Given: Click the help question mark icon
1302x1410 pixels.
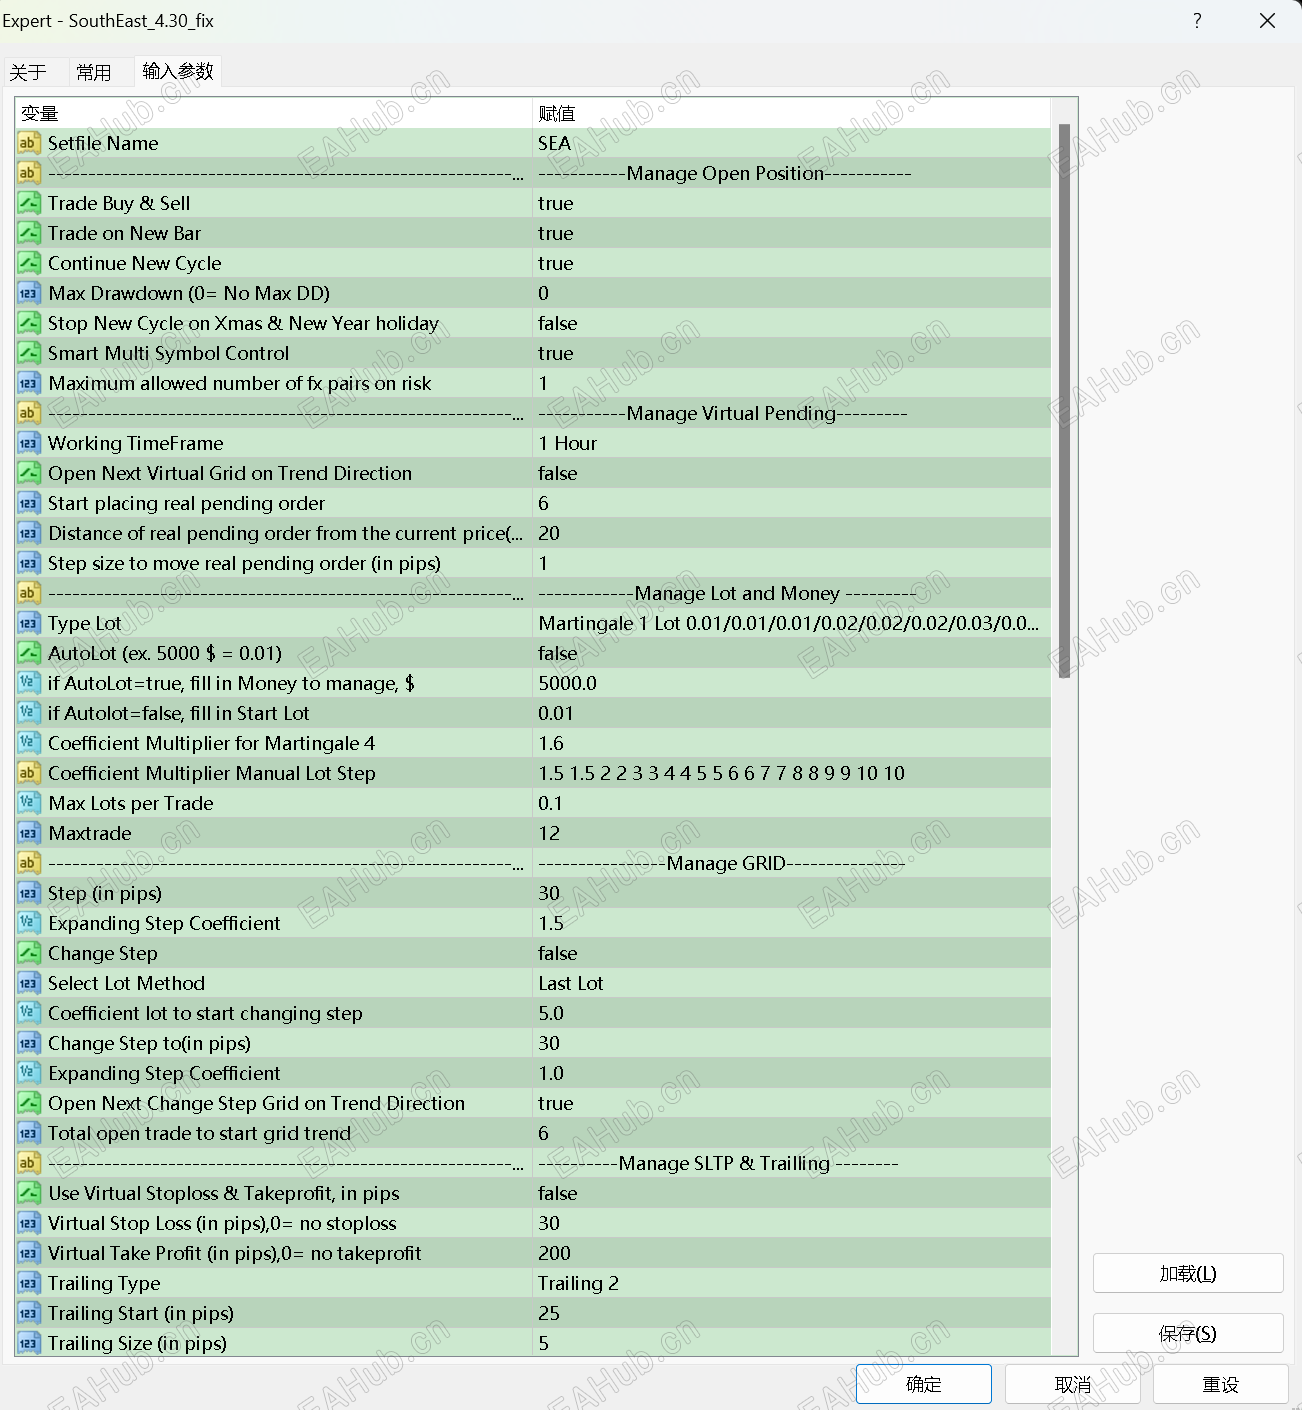Looking at the screenshot, I should coord(1196,20).
